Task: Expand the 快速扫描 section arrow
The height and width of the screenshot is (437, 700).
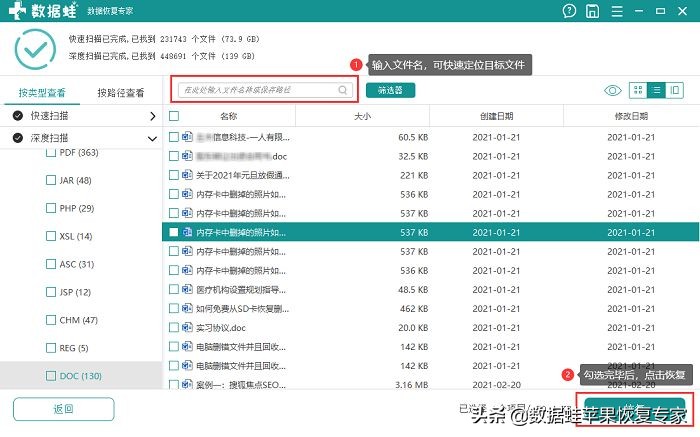Action: pos(153,116)
